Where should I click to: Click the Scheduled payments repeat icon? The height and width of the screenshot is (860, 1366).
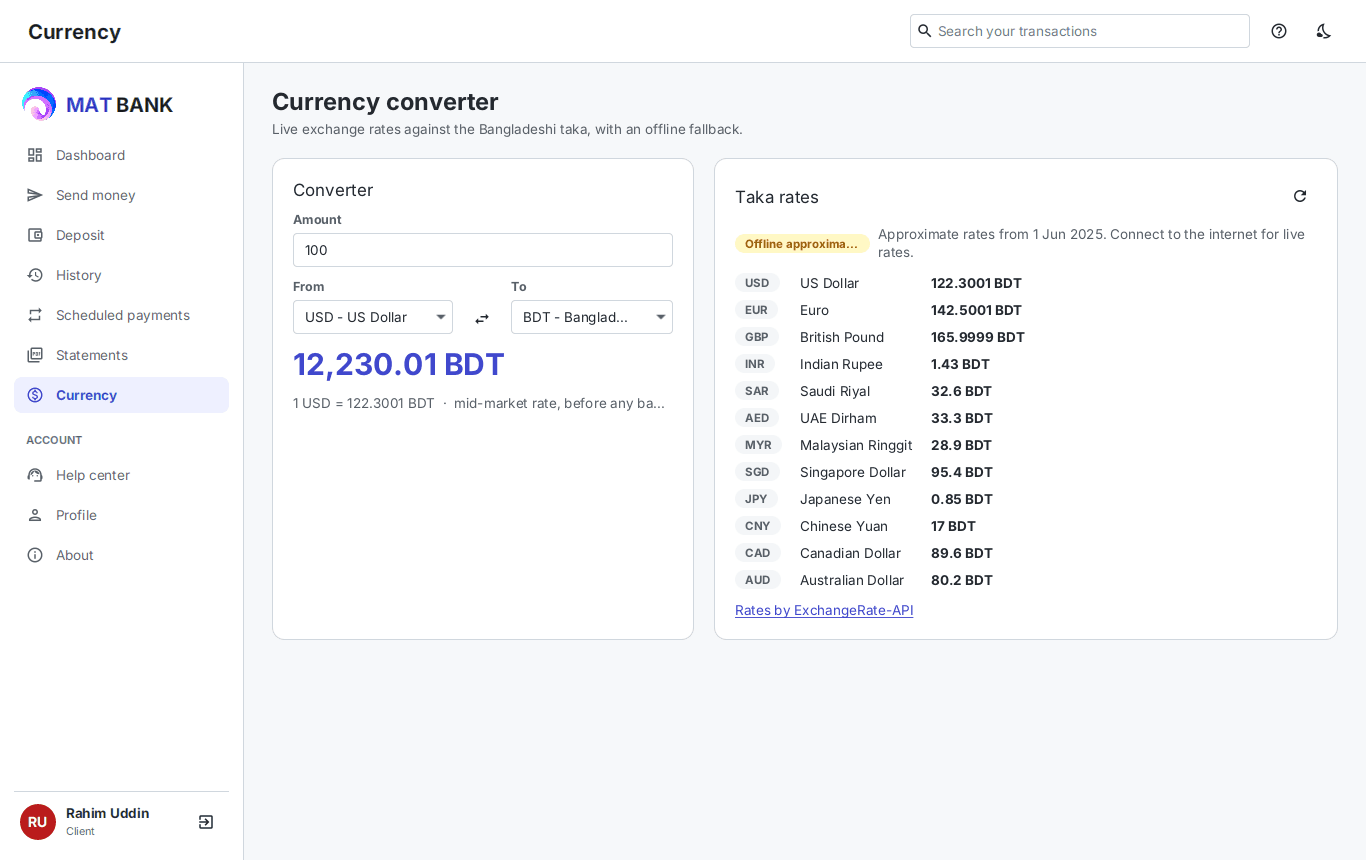coord(35,315)
